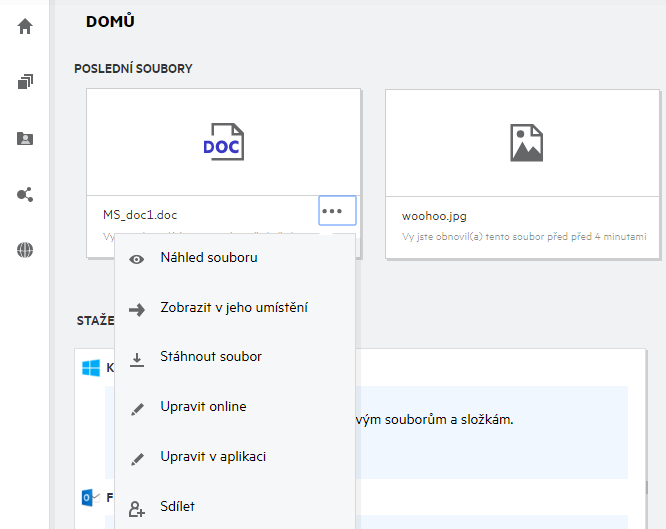Click the Windows logo icon in downloads list
Image resolution: width=666 pixels, height=529 pixels.
[x=92, y=368]
